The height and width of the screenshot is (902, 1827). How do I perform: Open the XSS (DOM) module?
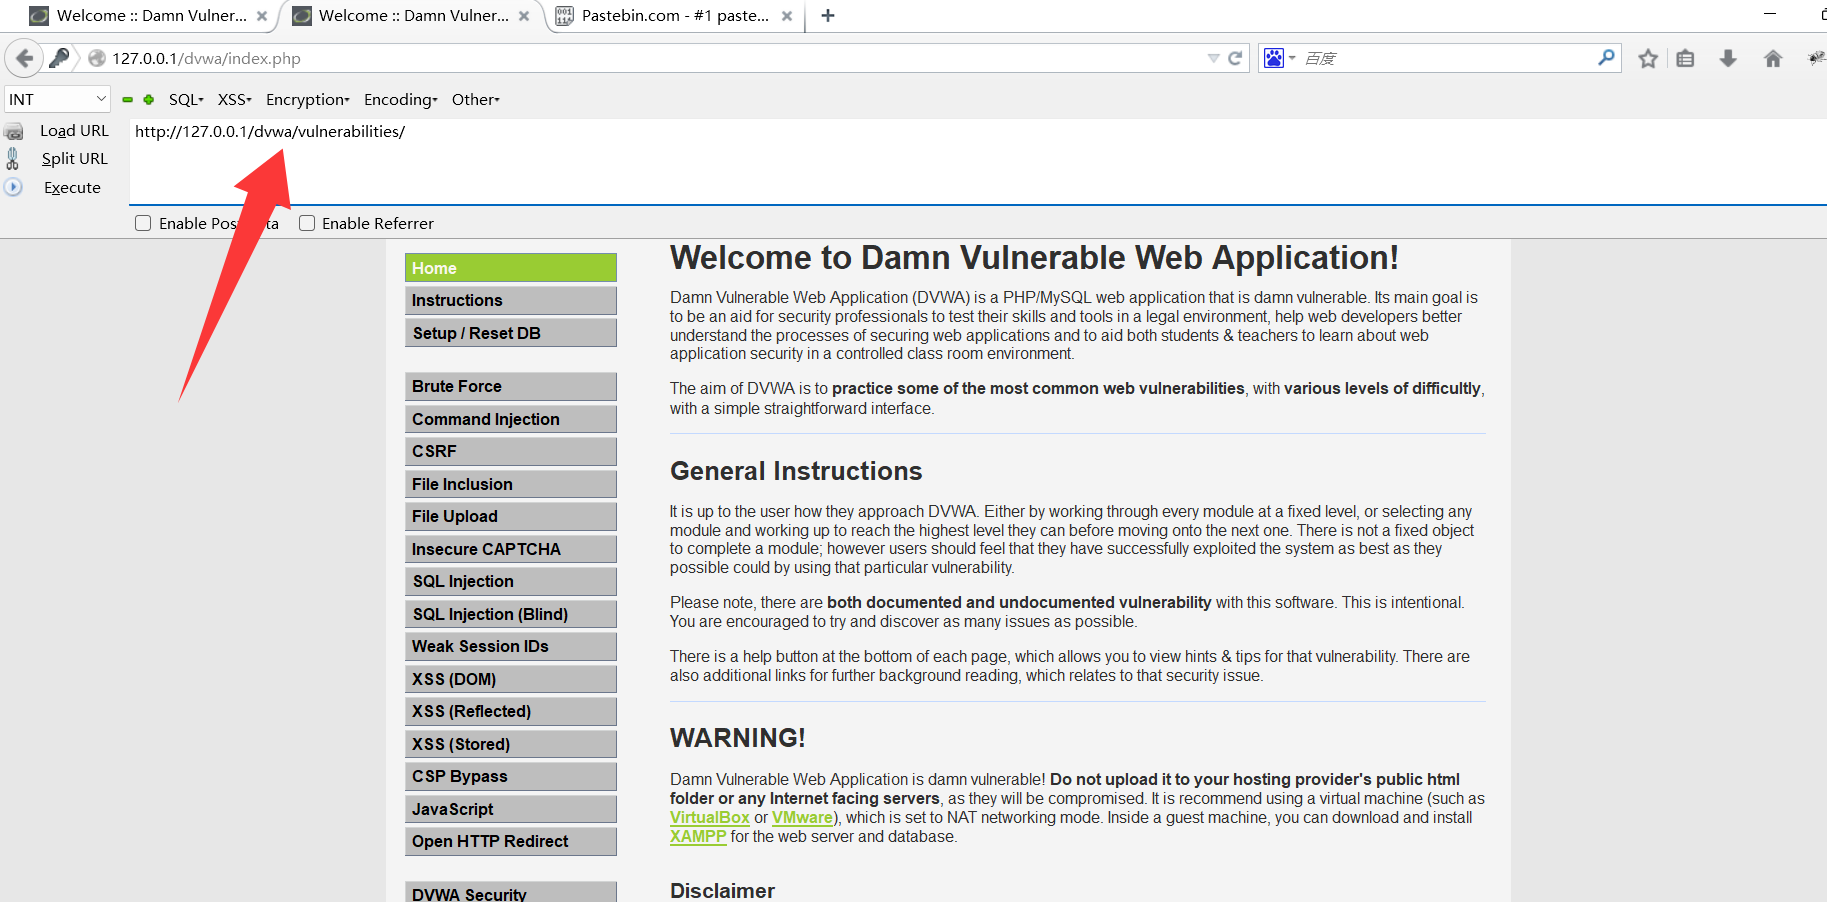tap(511, 679)
